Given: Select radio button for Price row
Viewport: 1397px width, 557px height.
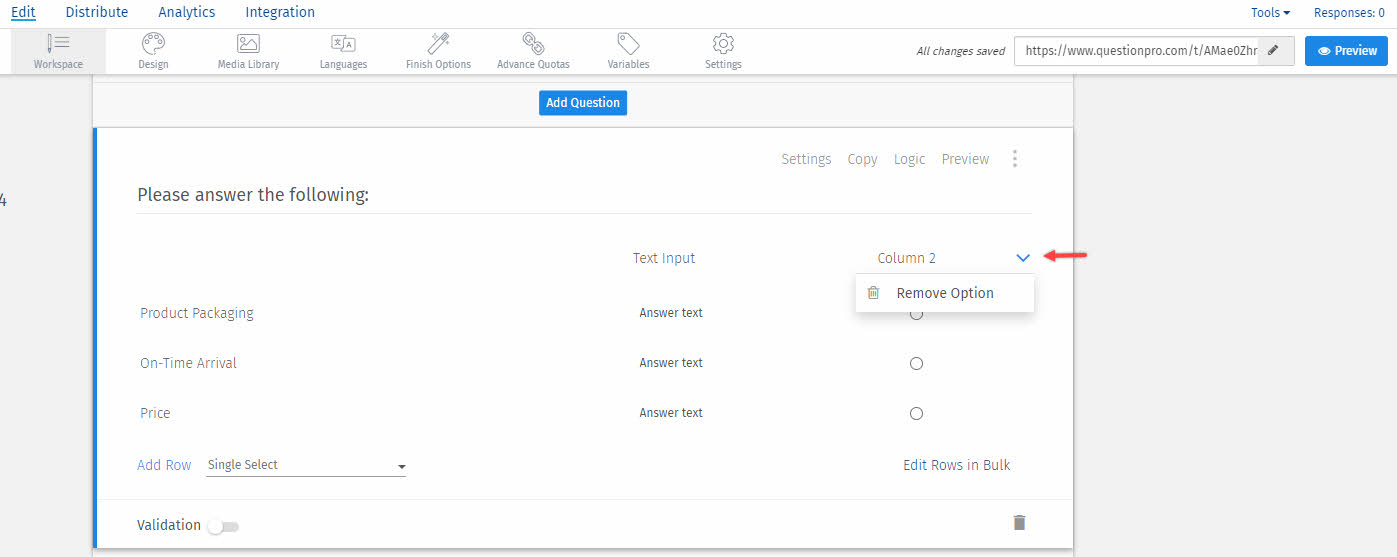Looking at the screenshot, I should pyautogui.click(x=916, y=414).
